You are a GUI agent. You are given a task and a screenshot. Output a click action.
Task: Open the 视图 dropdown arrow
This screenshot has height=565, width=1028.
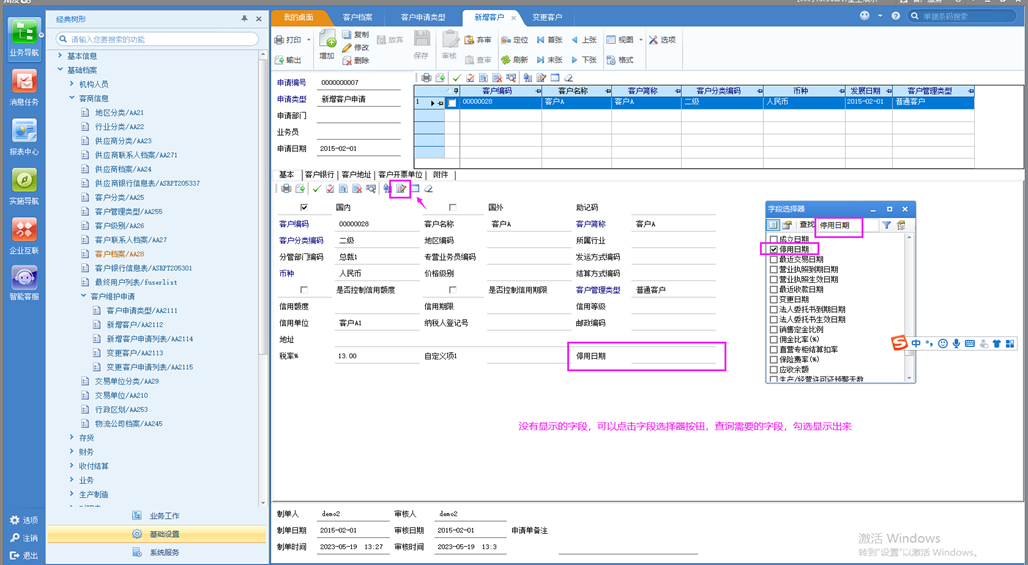[641, 40]
